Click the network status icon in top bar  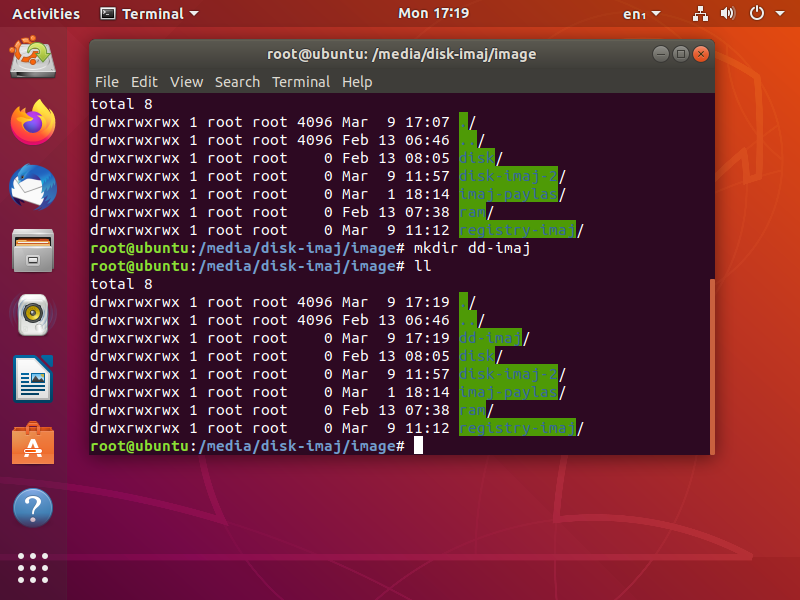click(700, 14)
